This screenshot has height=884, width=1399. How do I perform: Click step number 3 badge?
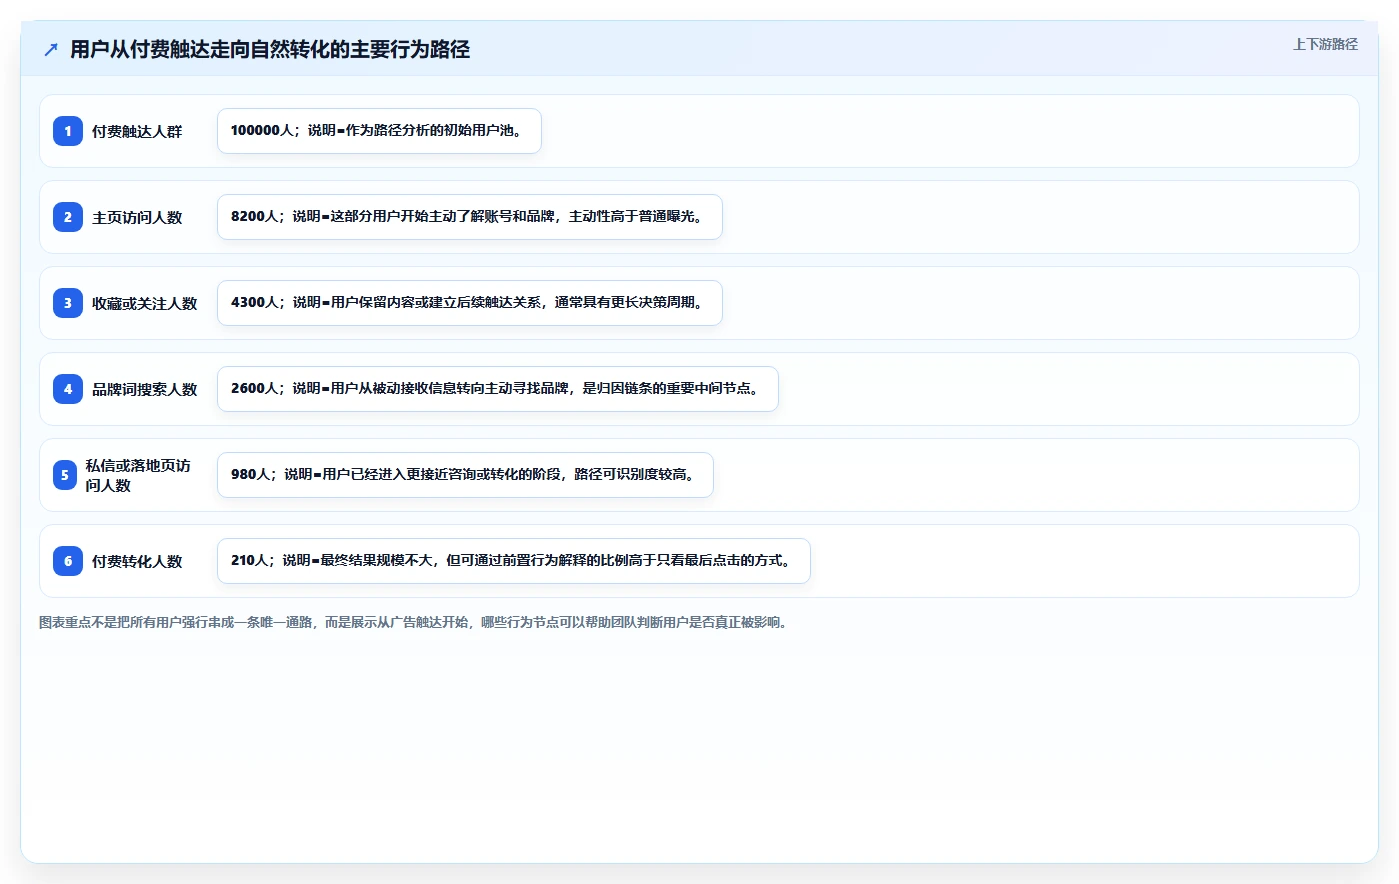point(68,303)
